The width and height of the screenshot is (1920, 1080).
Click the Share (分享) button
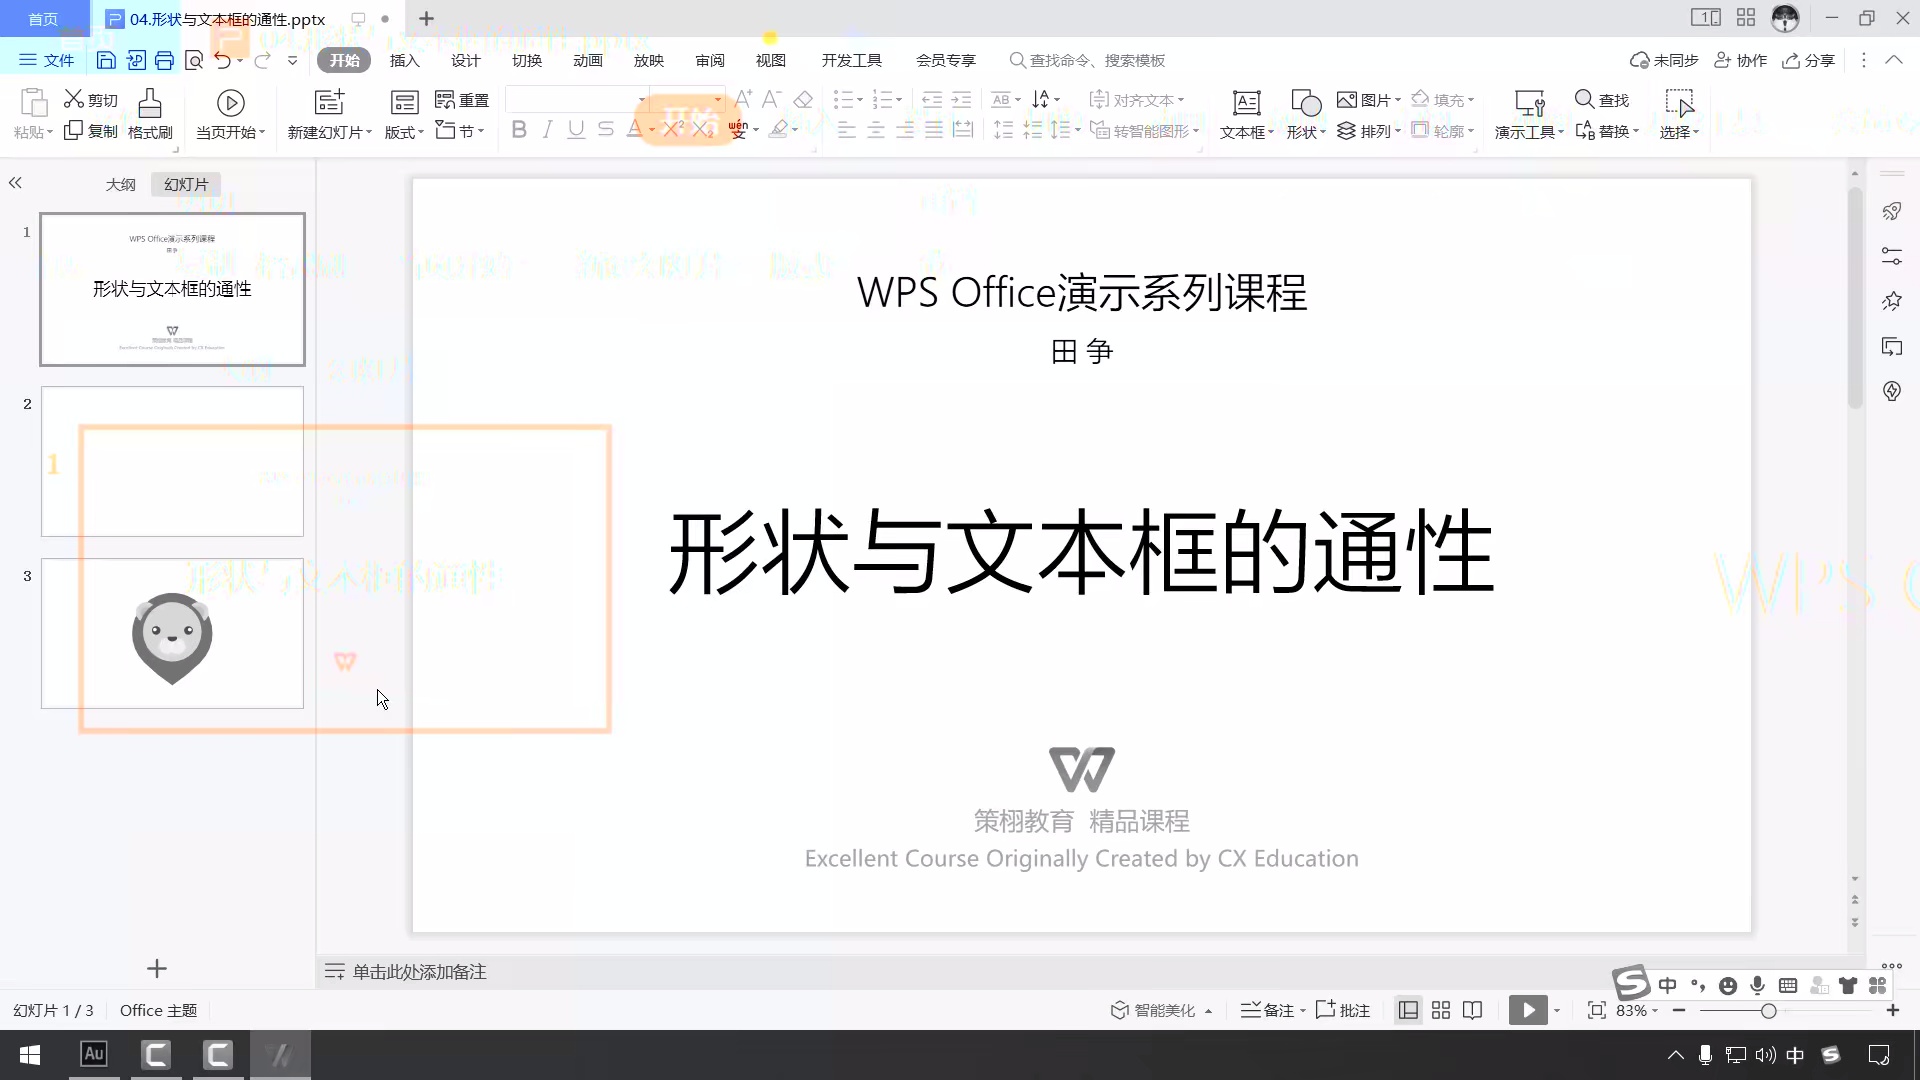click(x=1809, y=60)
